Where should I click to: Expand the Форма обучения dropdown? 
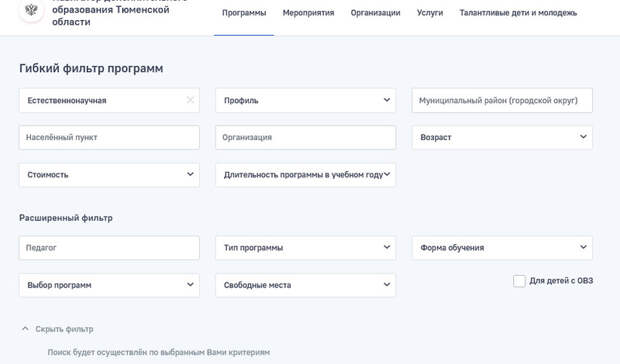(x=502, y=248)
